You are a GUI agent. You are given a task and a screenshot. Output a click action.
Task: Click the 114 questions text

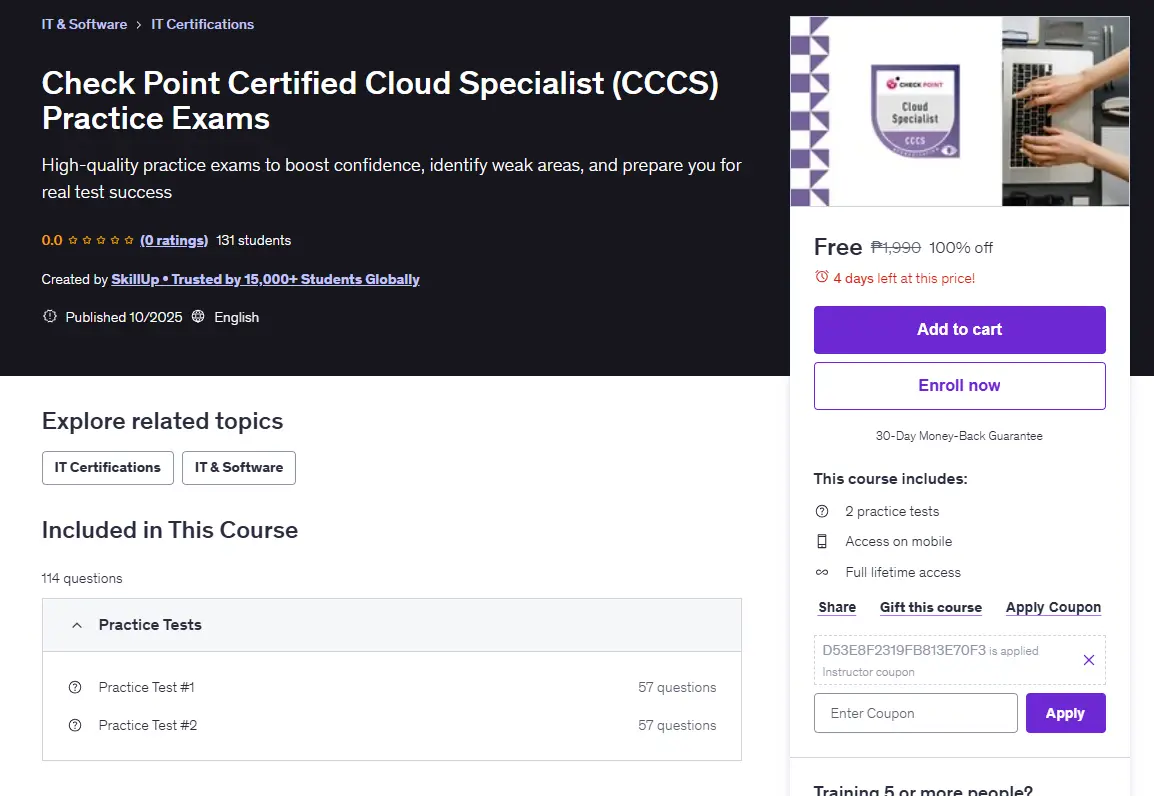pyautogui.click(x=82, y=578)
